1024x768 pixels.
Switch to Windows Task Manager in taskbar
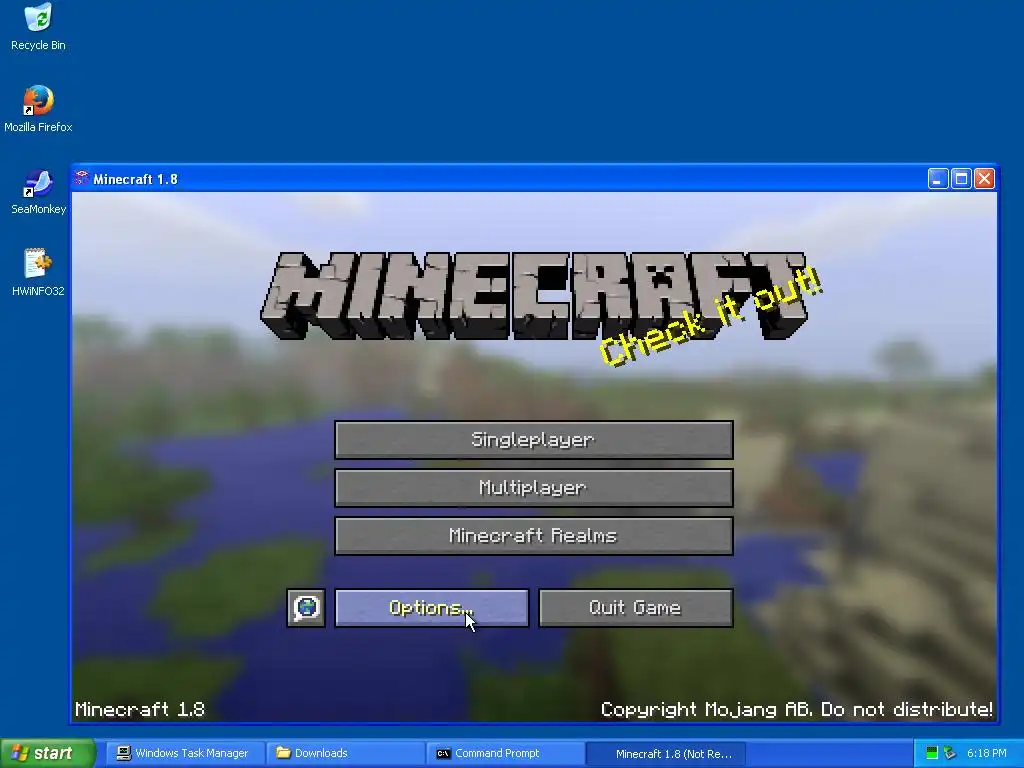tap(184, 753)
